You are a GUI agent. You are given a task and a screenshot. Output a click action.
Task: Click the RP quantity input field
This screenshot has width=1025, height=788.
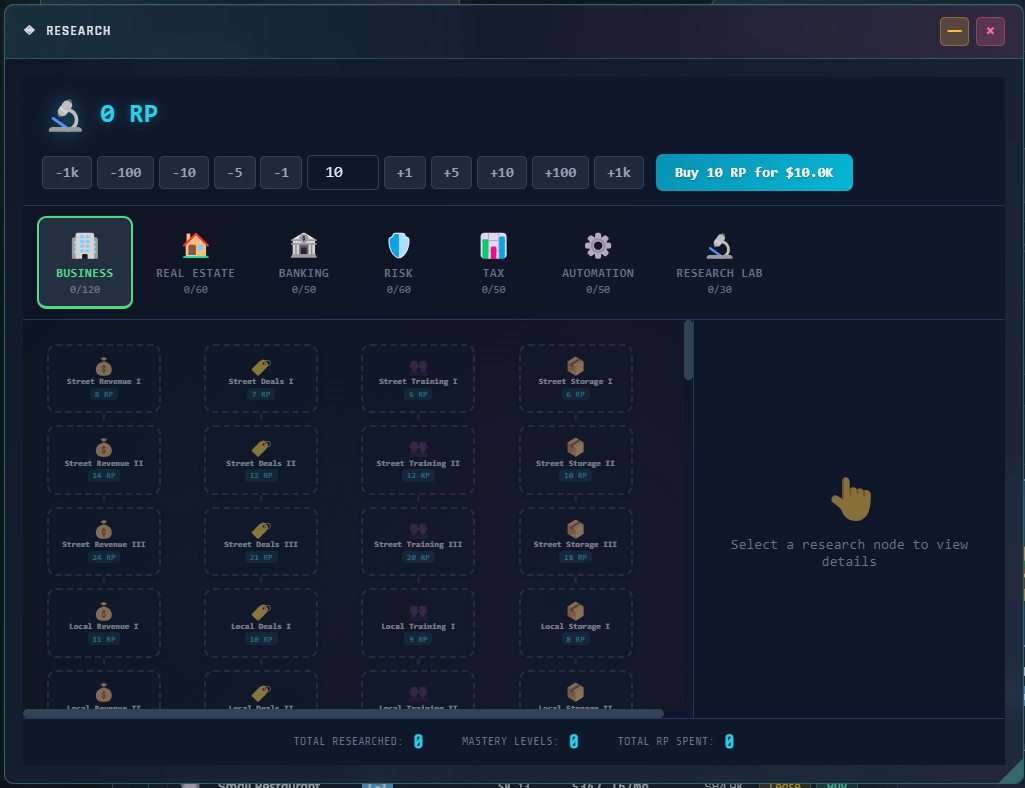pos(342,173)
